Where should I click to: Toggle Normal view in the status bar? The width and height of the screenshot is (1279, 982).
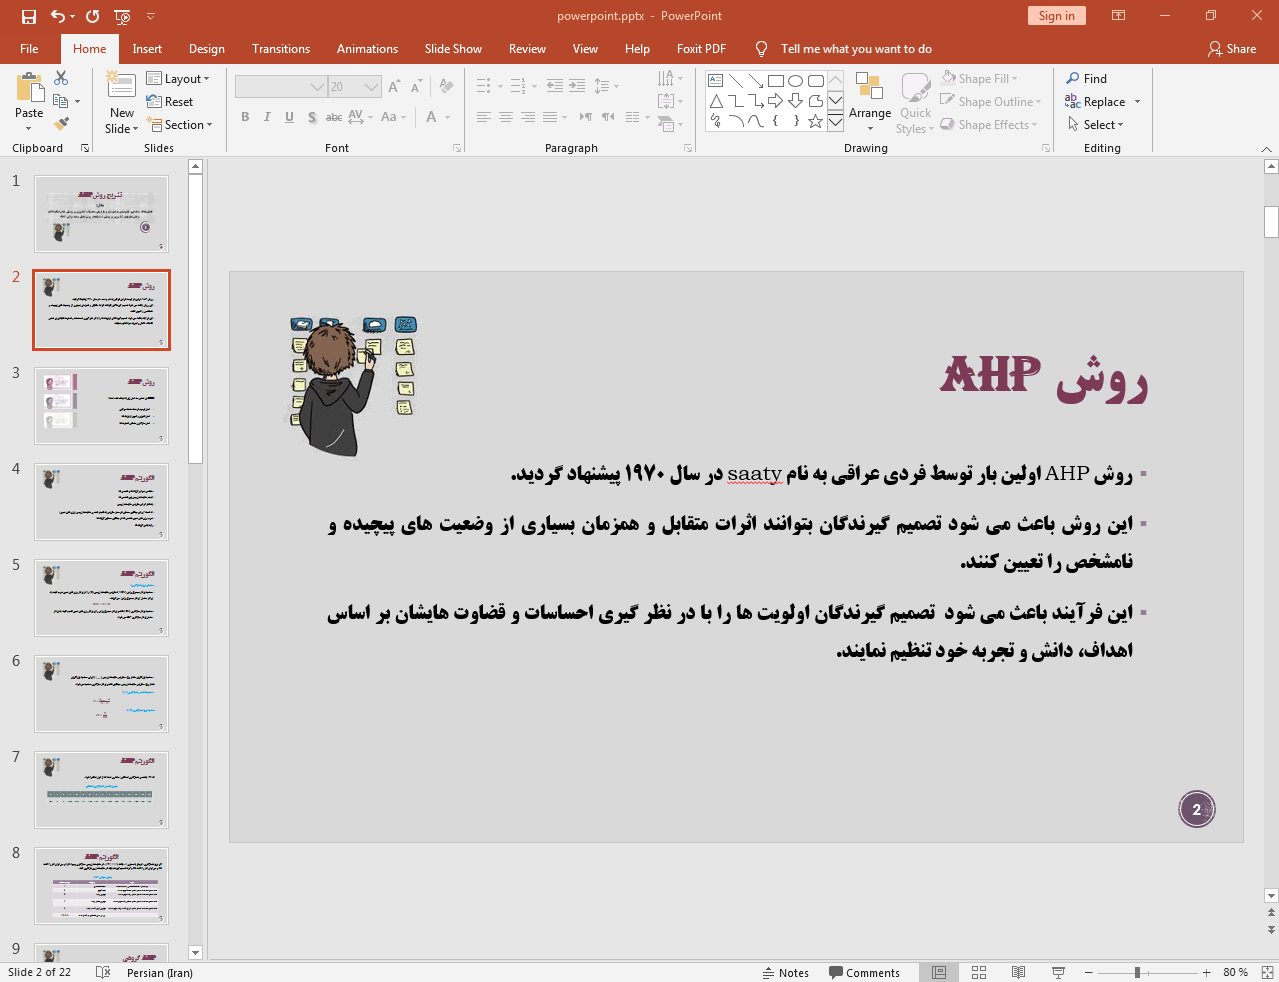click(x=939, y=972)
